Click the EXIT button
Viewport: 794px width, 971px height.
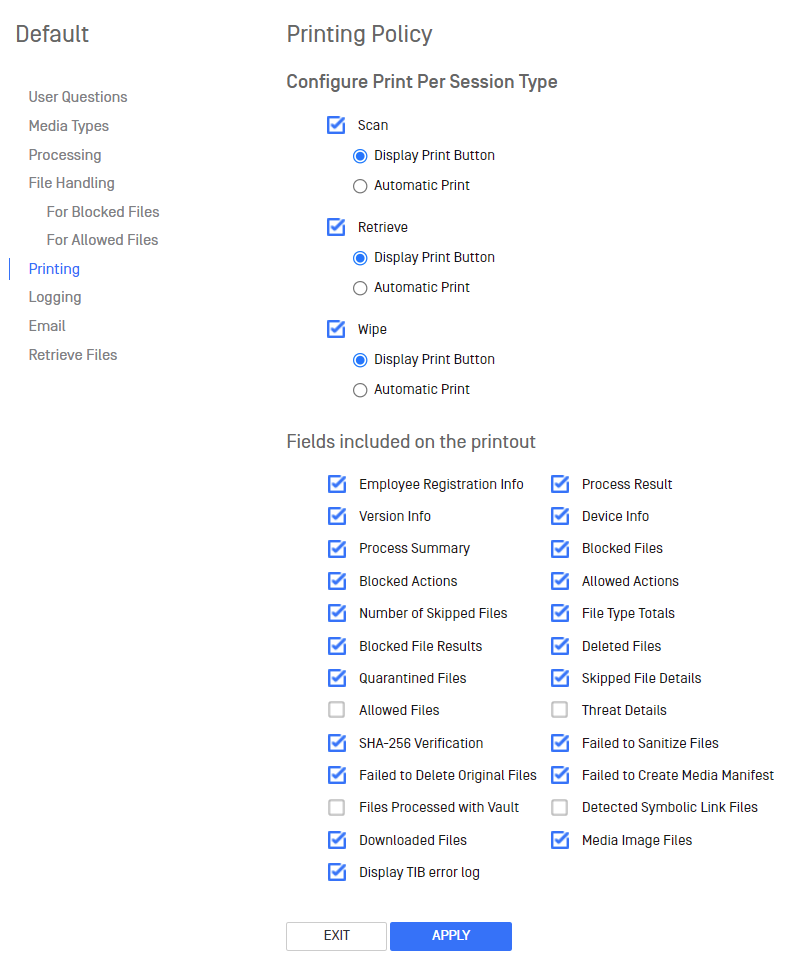coord(336,936)
